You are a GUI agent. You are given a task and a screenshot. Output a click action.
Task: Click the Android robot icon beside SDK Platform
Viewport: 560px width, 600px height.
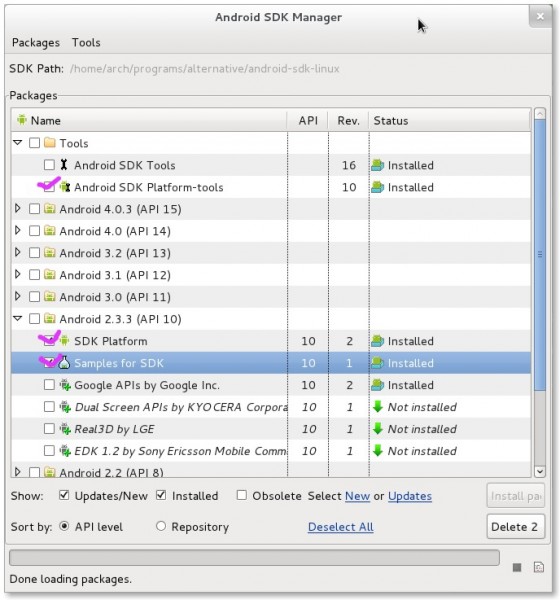point(65,340)
